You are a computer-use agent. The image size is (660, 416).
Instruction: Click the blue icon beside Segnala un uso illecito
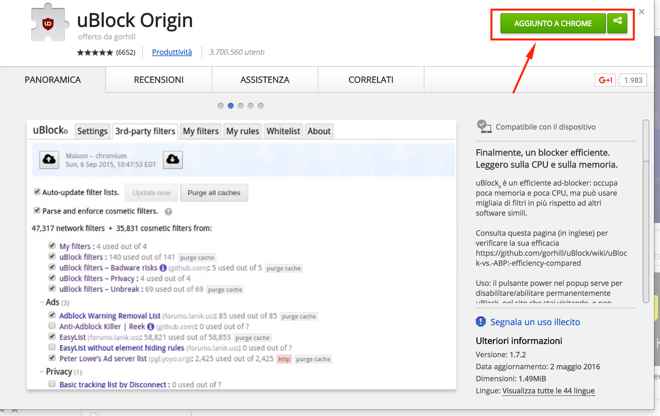tap(481, 322)
